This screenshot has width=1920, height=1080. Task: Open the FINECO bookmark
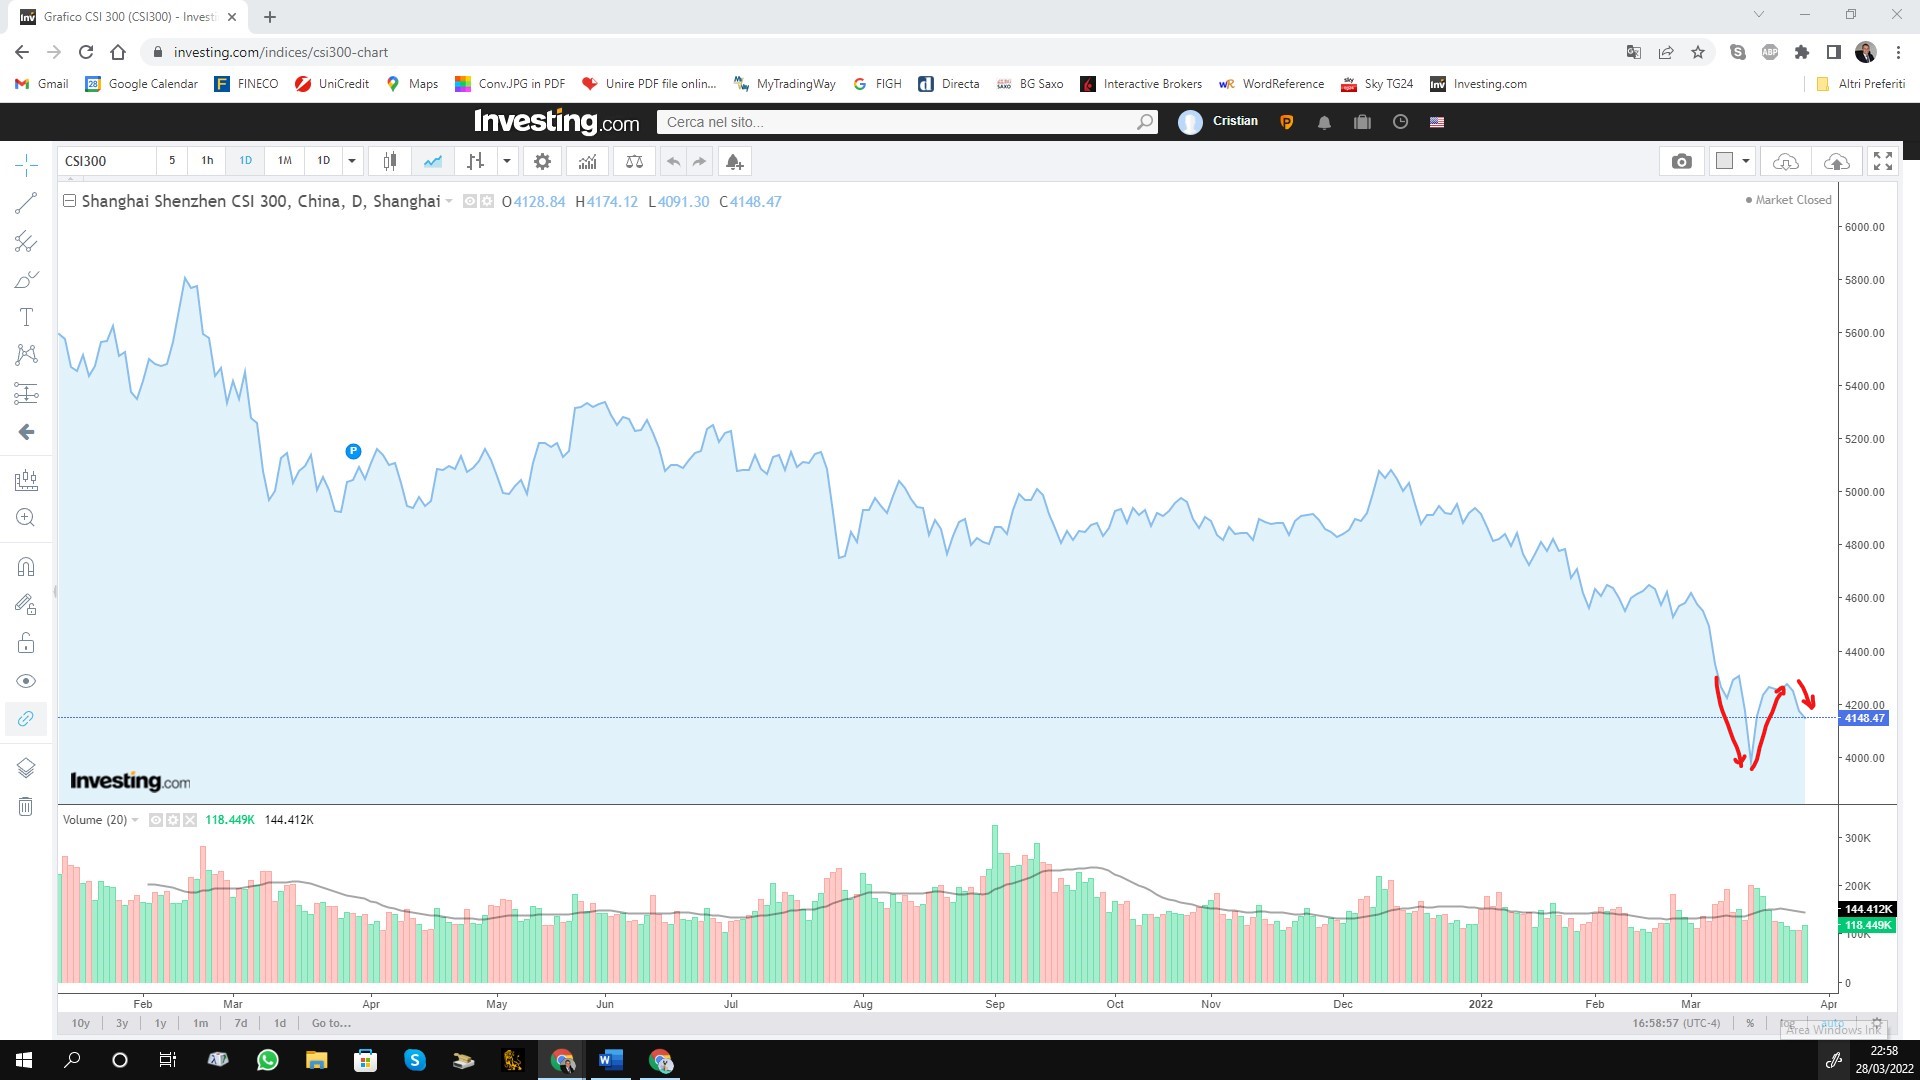click(246, 84)
